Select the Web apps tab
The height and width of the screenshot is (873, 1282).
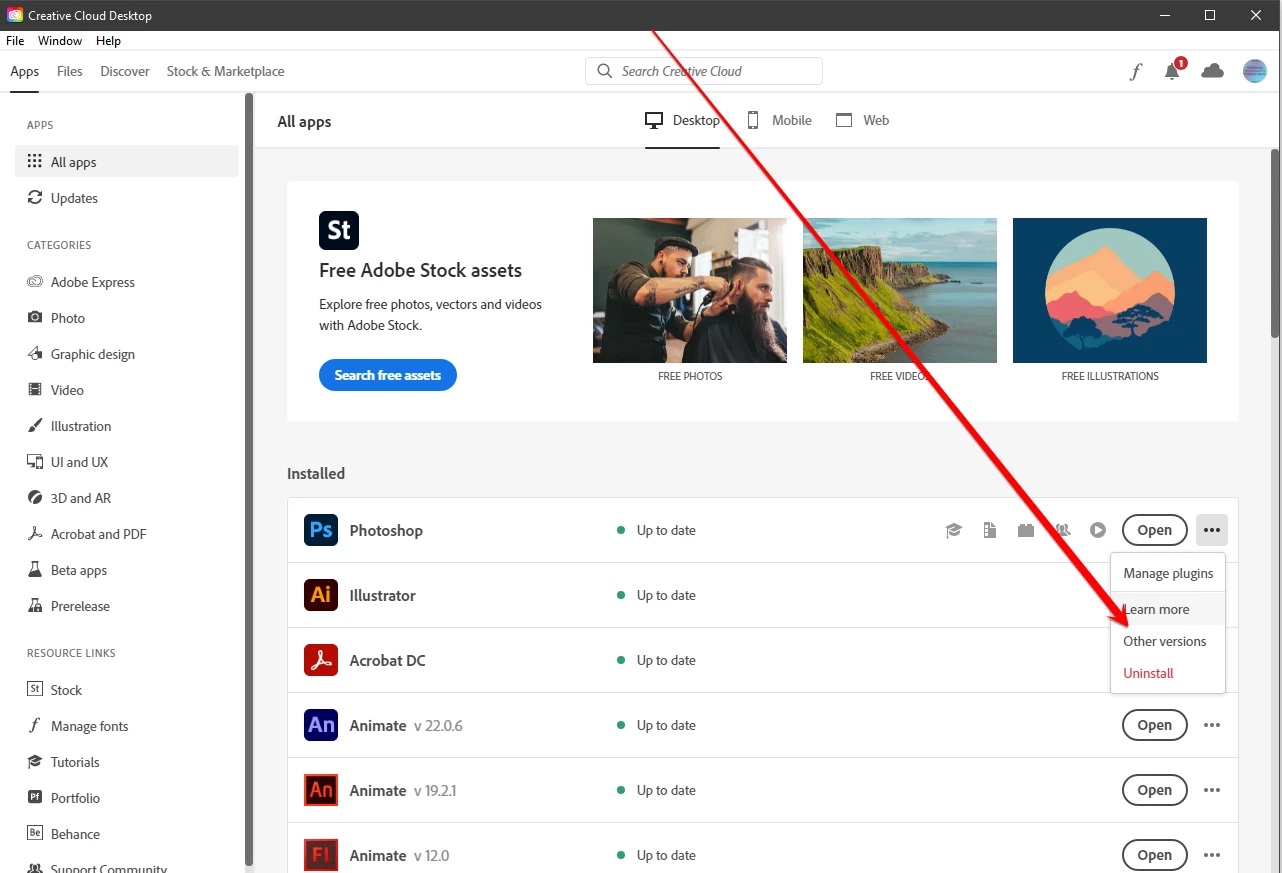[862, 120]
